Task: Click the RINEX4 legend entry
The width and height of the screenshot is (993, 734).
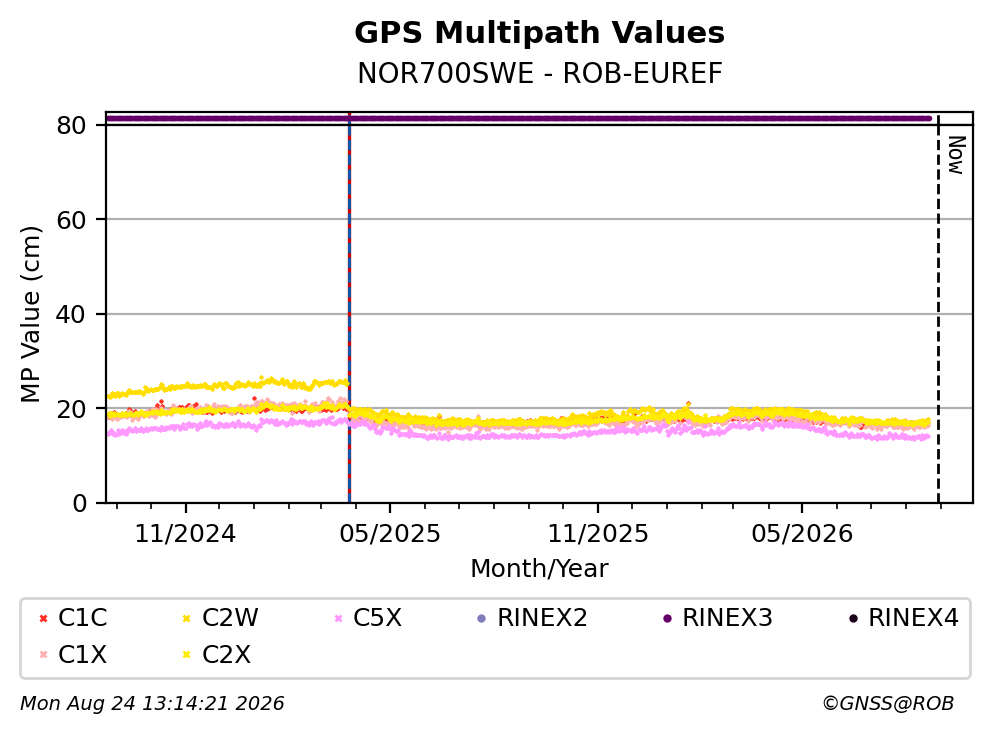Action: point(904,617)
